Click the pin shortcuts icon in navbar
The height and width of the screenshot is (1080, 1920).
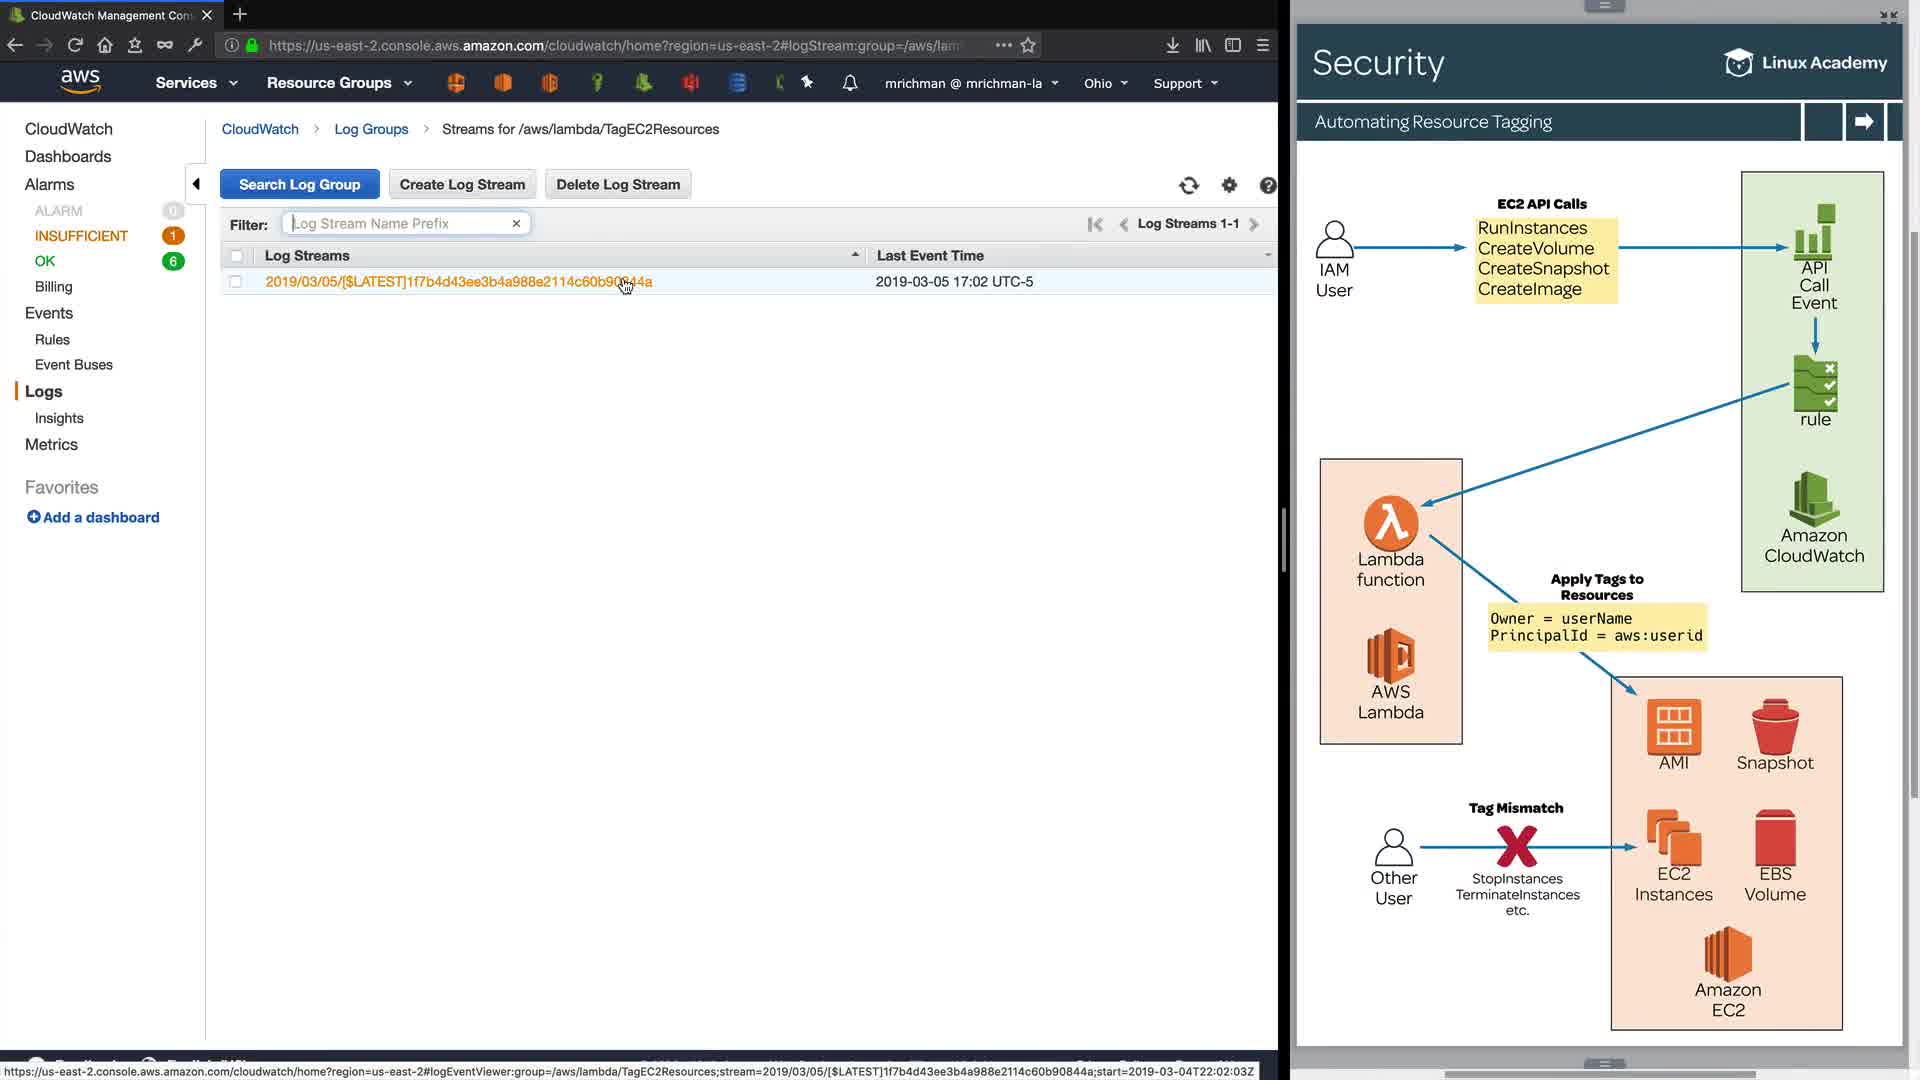click(x=807, y=83)
